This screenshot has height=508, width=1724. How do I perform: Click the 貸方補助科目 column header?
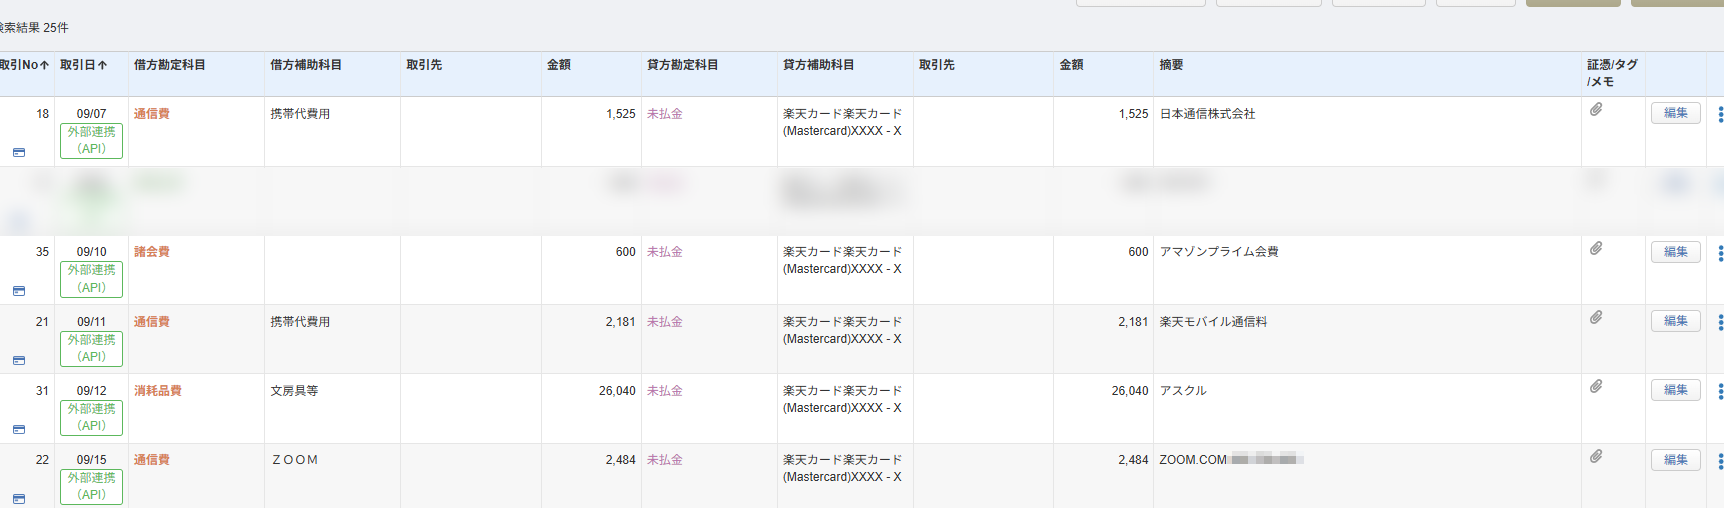(x=819, y=65)
